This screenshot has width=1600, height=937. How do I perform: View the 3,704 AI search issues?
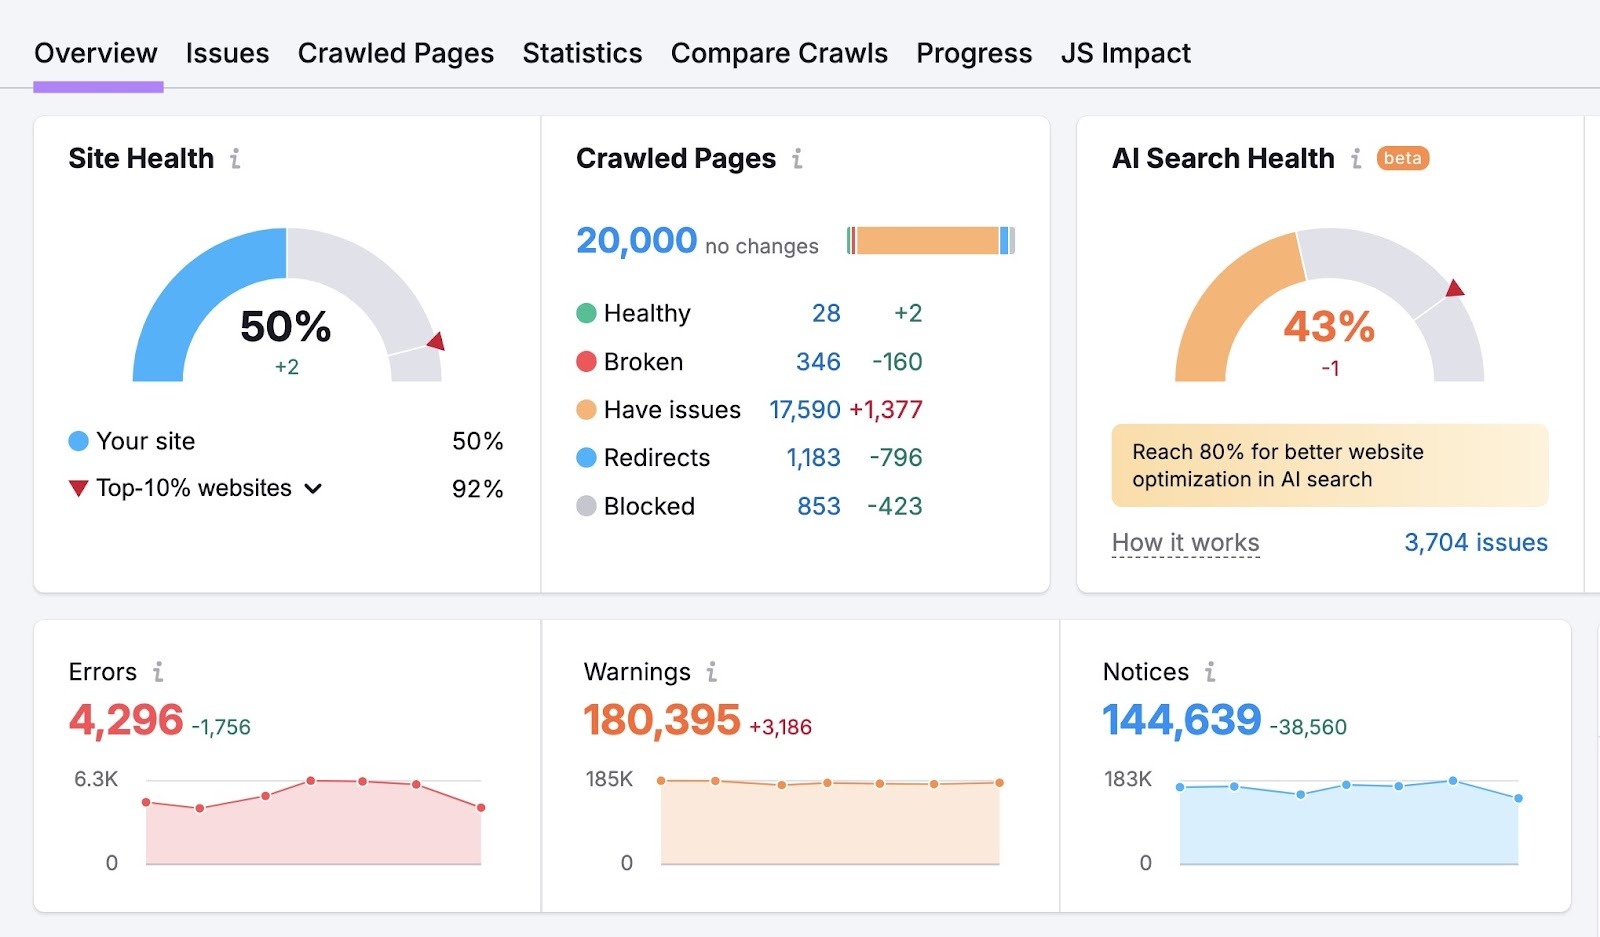pyautogui.click(x=1474, y=542)
